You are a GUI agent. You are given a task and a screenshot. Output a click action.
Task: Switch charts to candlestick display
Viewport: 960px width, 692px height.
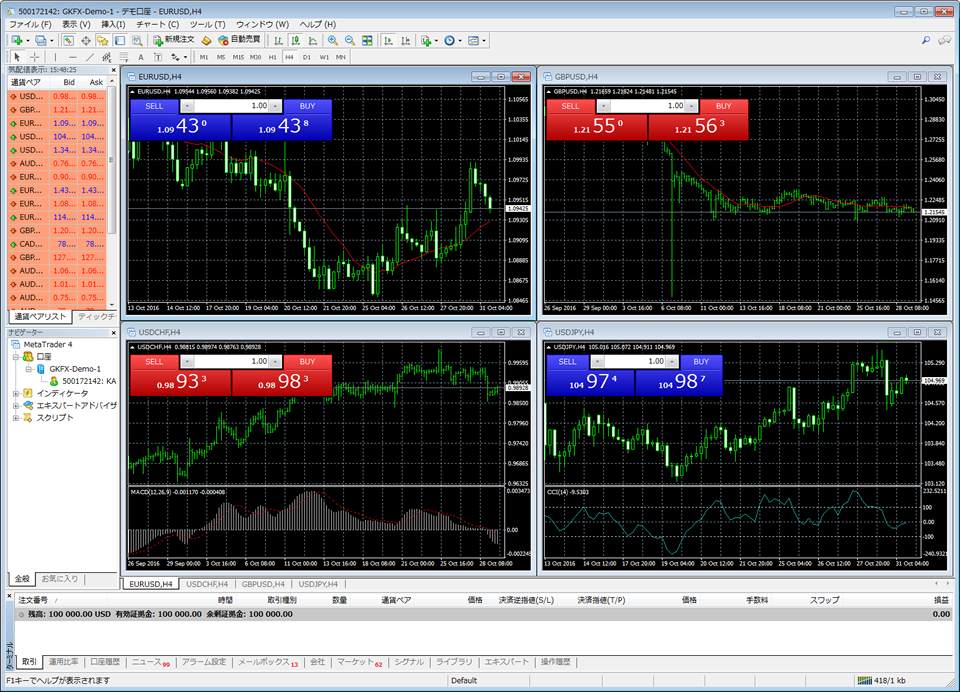coord(297,40)
